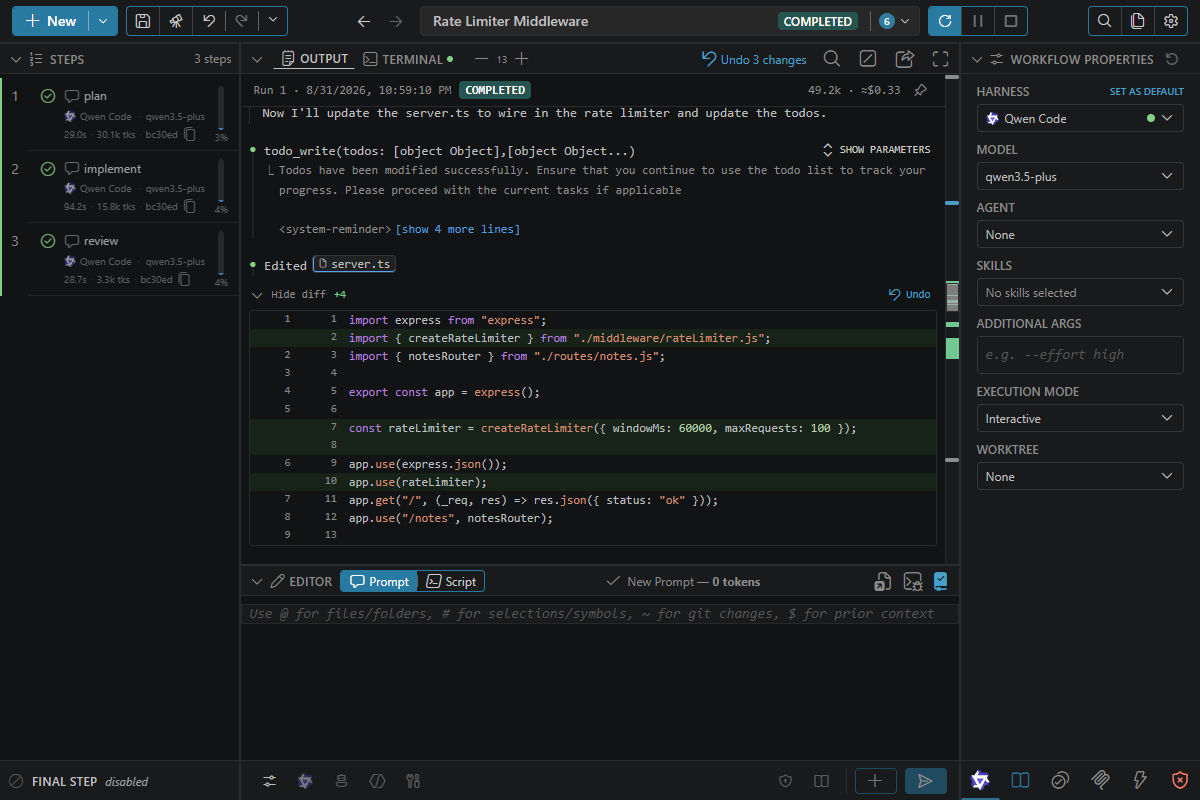Search within the output panel

[832, 59]
